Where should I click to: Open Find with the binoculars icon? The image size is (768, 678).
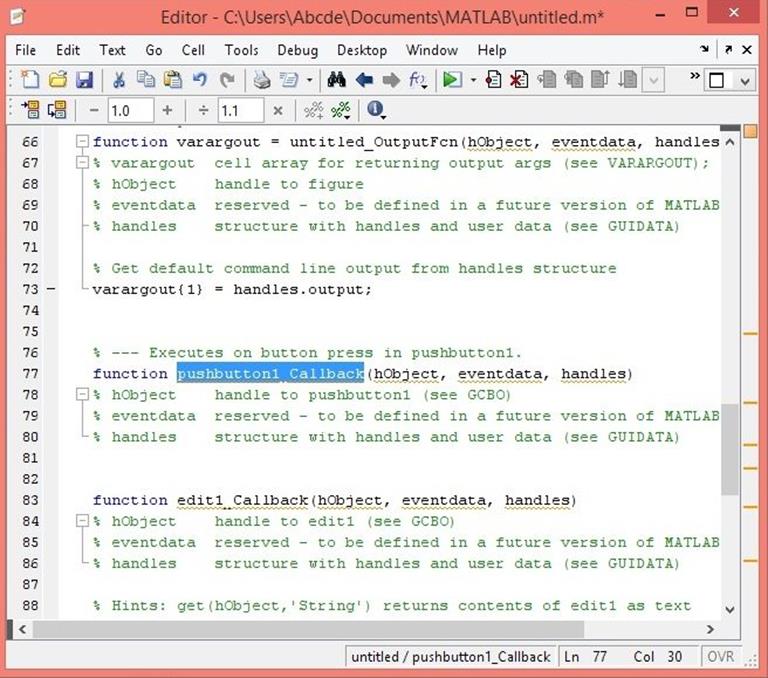pyautogui.click(x=336, y=80)
